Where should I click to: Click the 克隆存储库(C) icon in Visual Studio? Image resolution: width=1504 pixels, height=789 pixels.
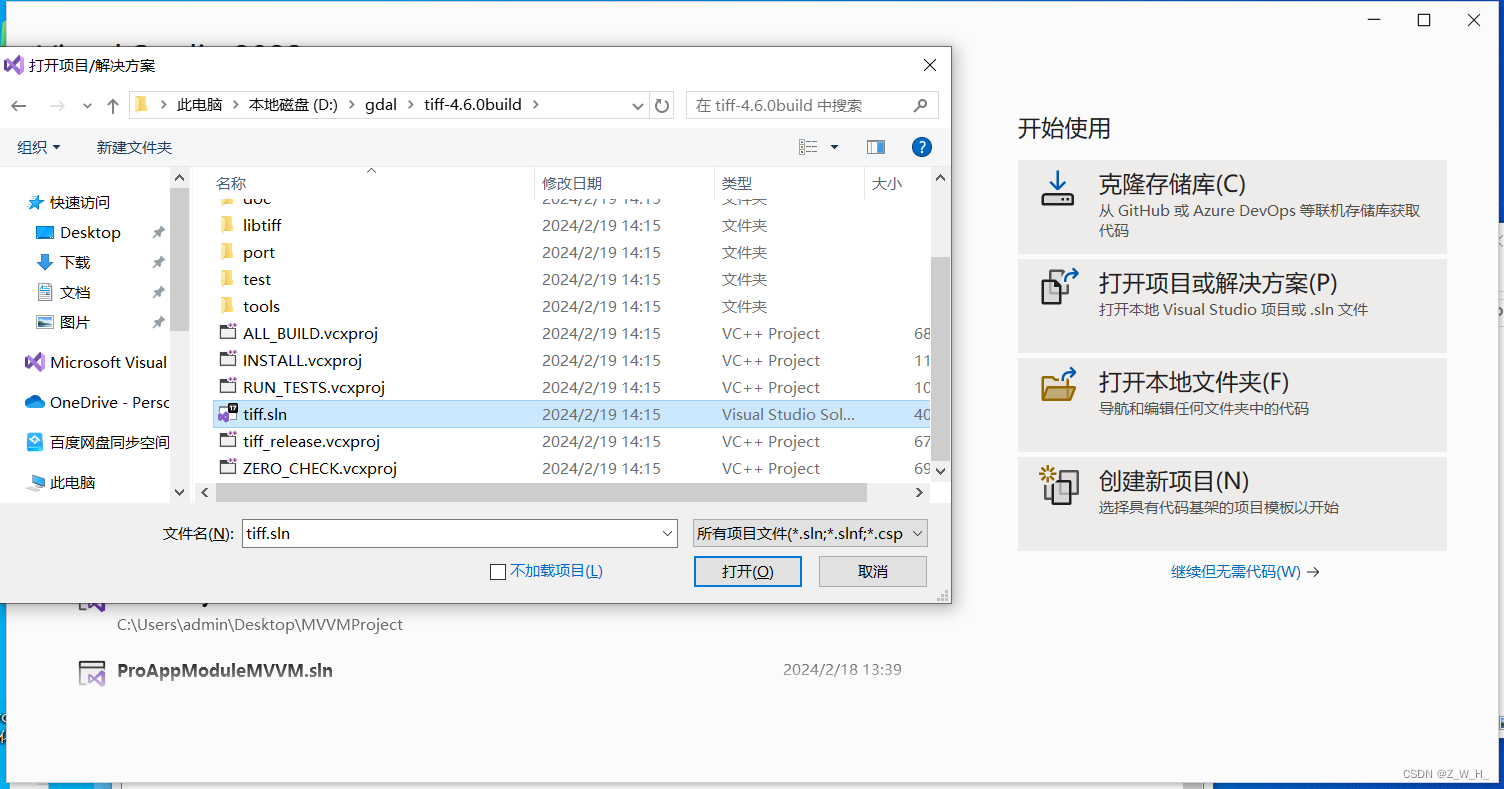coord(1057,189)
